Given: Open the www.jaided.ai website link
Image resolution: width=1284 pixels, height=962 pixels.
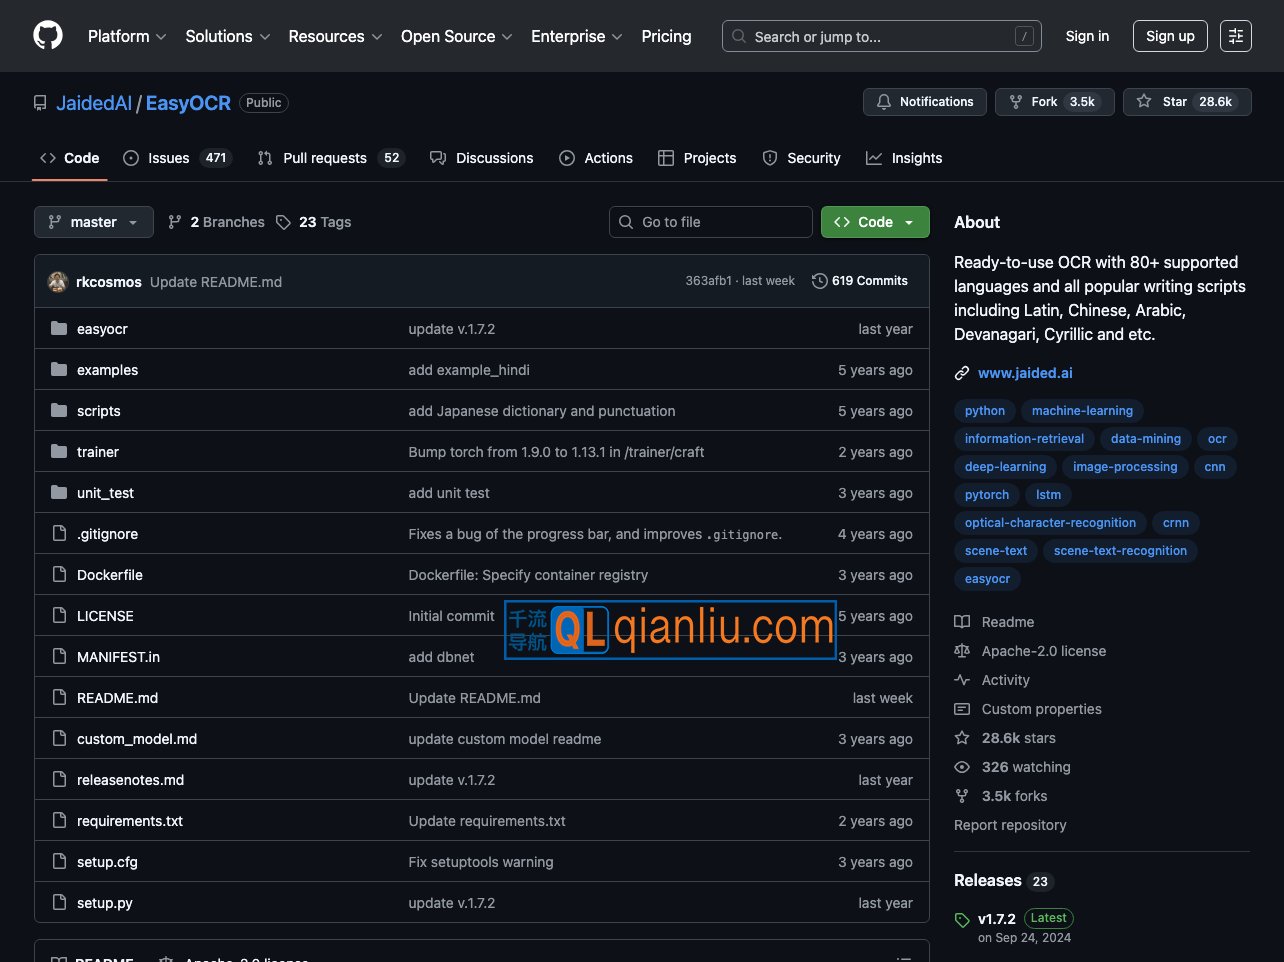Looking at the screenshot, I should tap(1024, 373).
